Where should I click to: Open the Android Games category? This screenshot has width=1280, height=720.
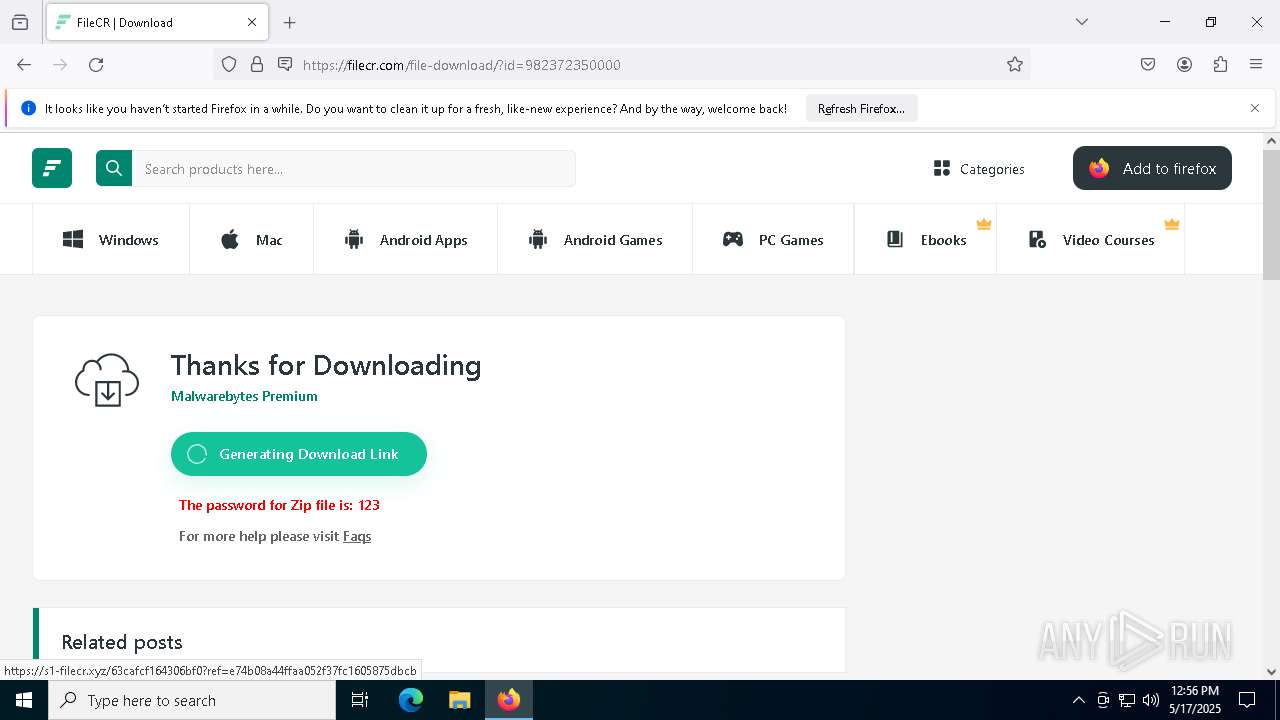pyautogui.click(x=595, y=240)
